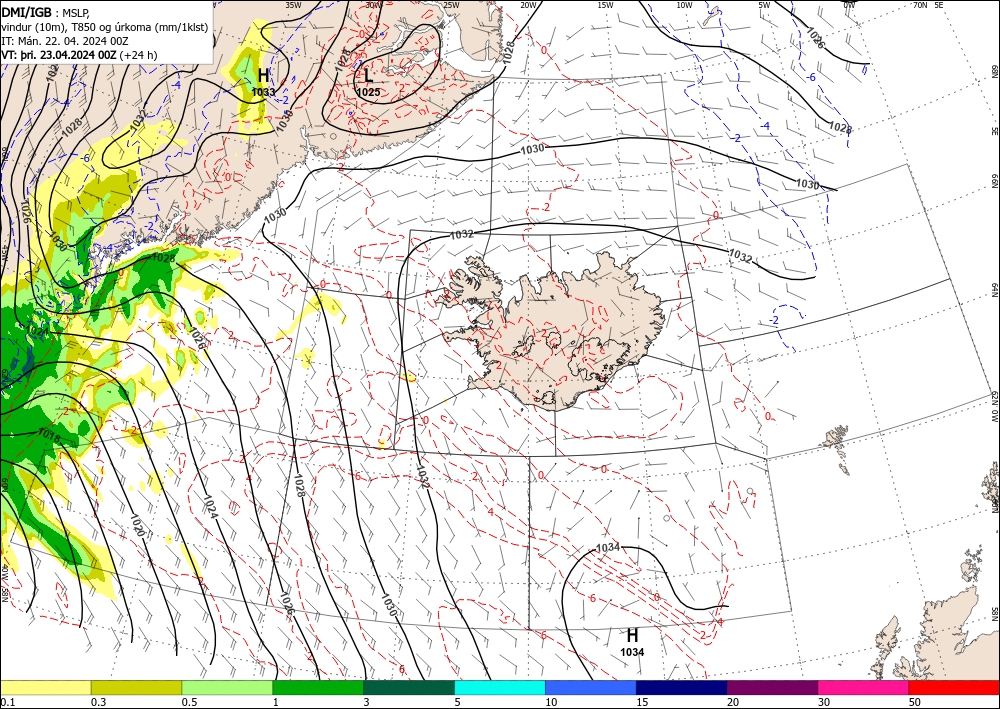Click the legend value '0.5'

tap(189, 702)
